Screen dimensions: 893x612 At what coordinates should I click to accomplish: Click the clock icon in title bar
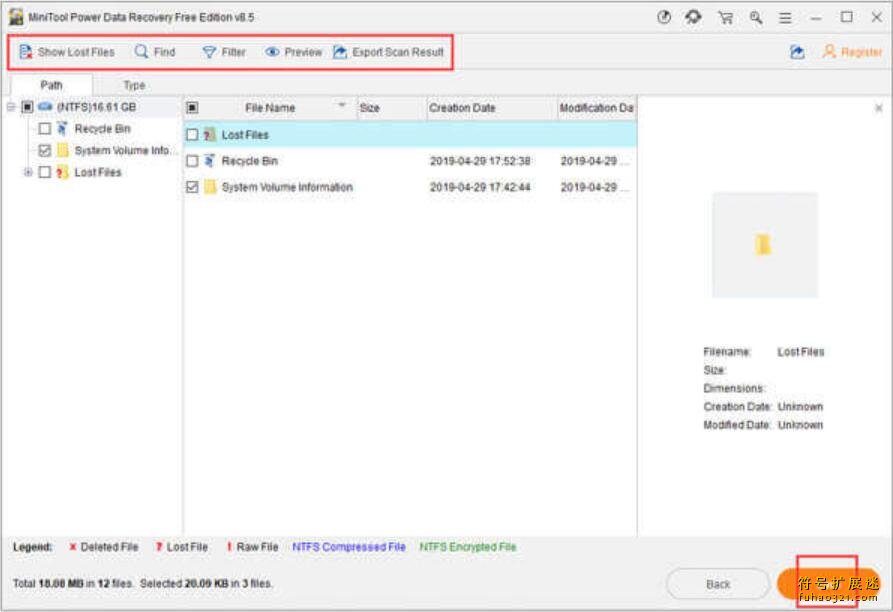click(x=664, y=17)
